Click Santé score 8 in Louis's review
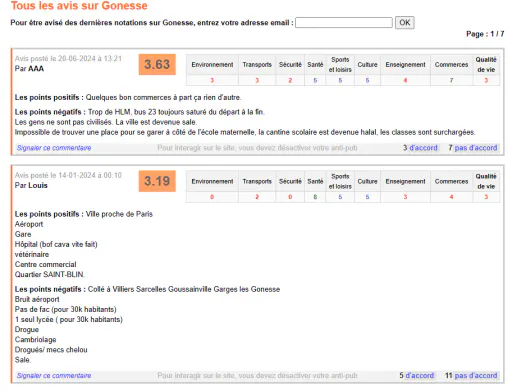This screenshot has height=391, width=512. coord(315,197)
